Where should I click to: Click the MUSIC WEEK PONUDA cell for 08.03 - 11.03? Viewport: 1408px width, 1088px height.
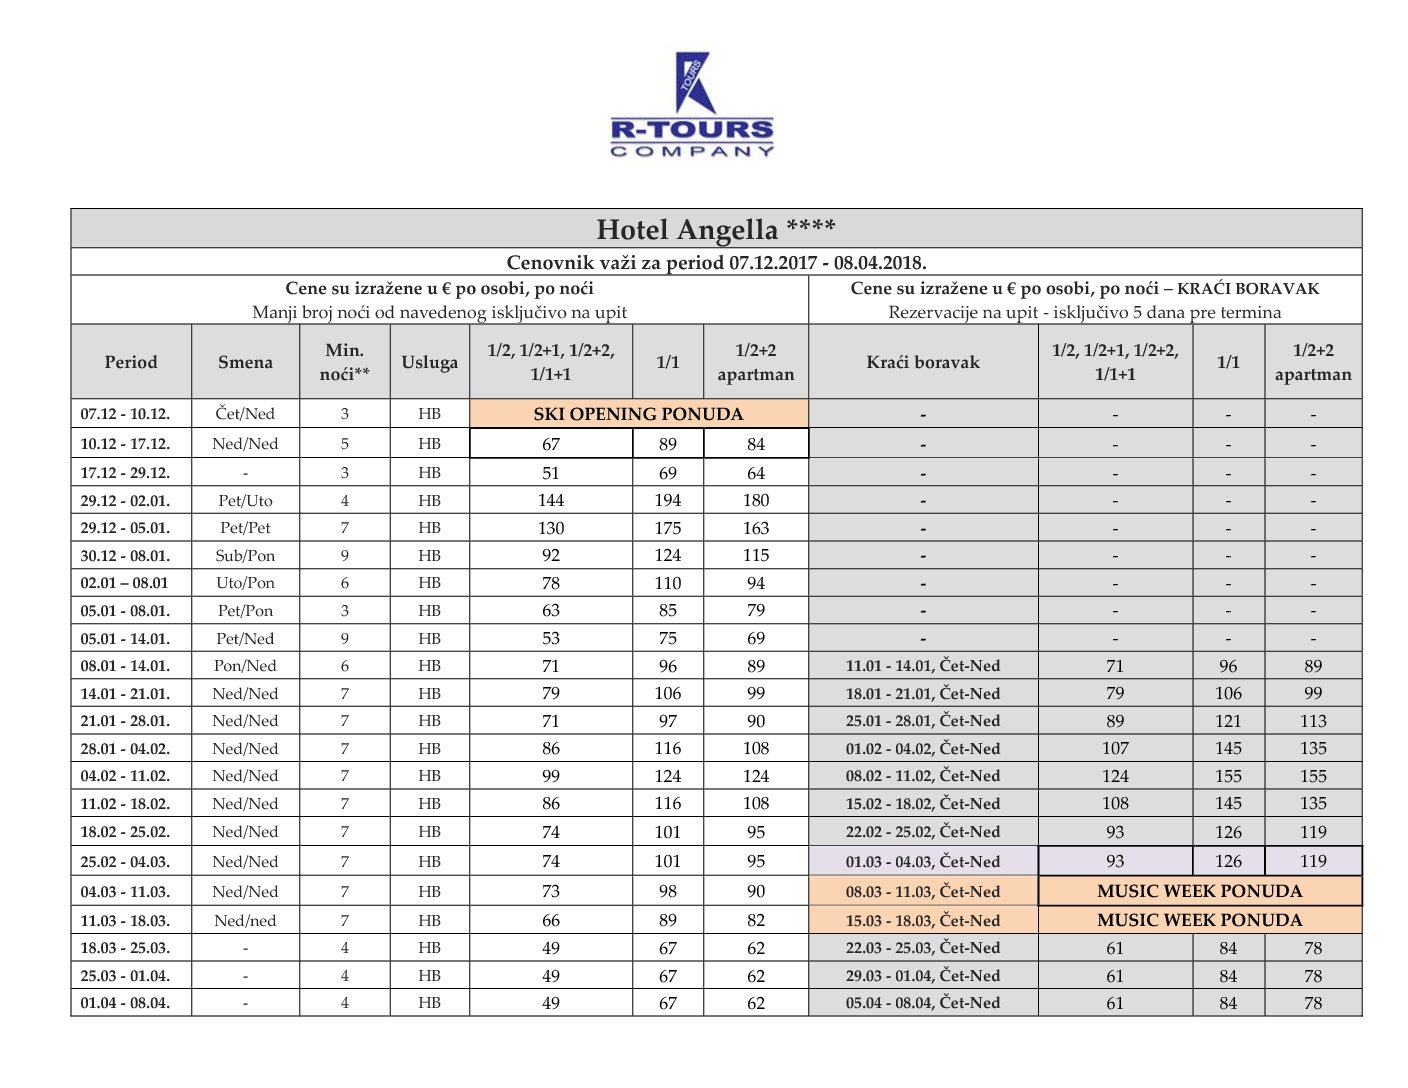point(1200,891)
